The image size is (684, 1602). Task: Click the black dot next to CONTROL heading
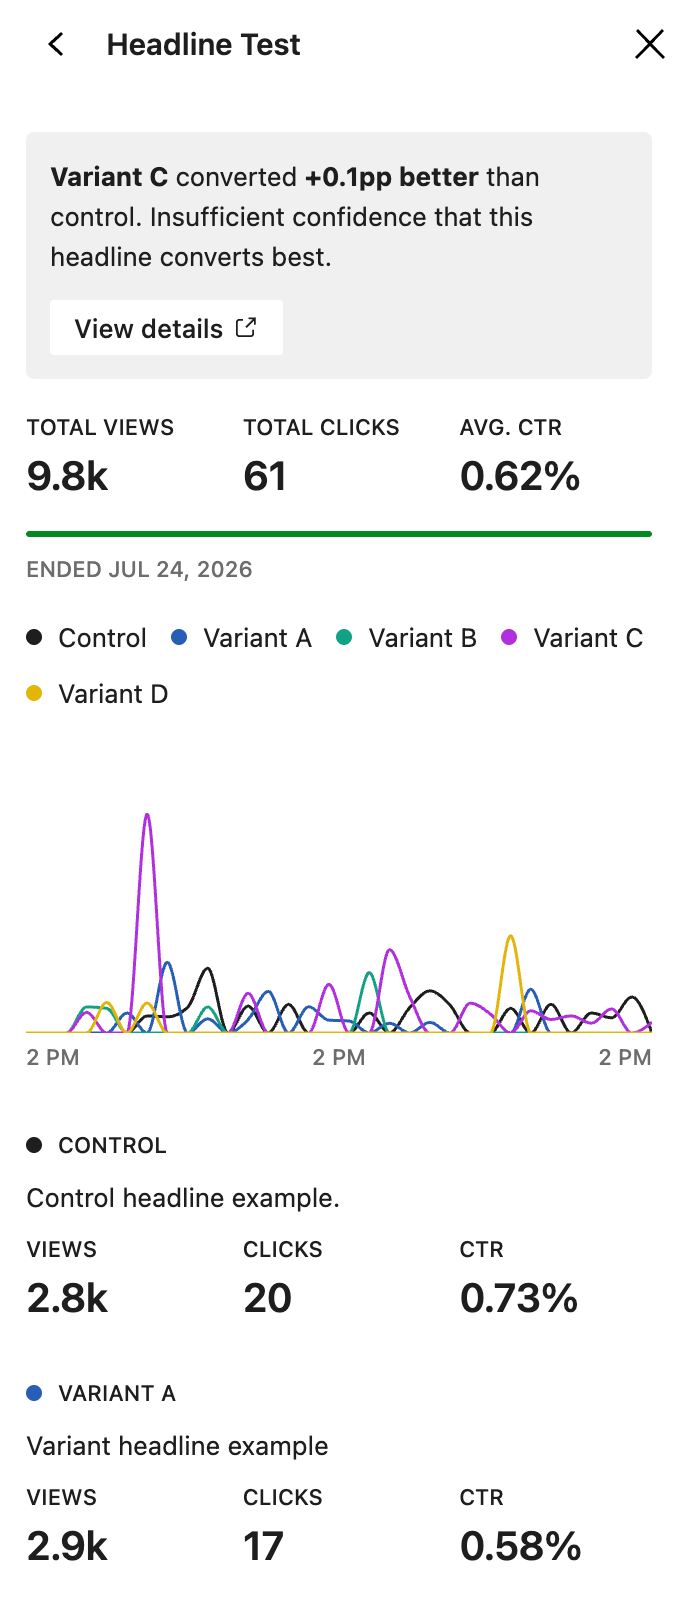coord(34,1145)
